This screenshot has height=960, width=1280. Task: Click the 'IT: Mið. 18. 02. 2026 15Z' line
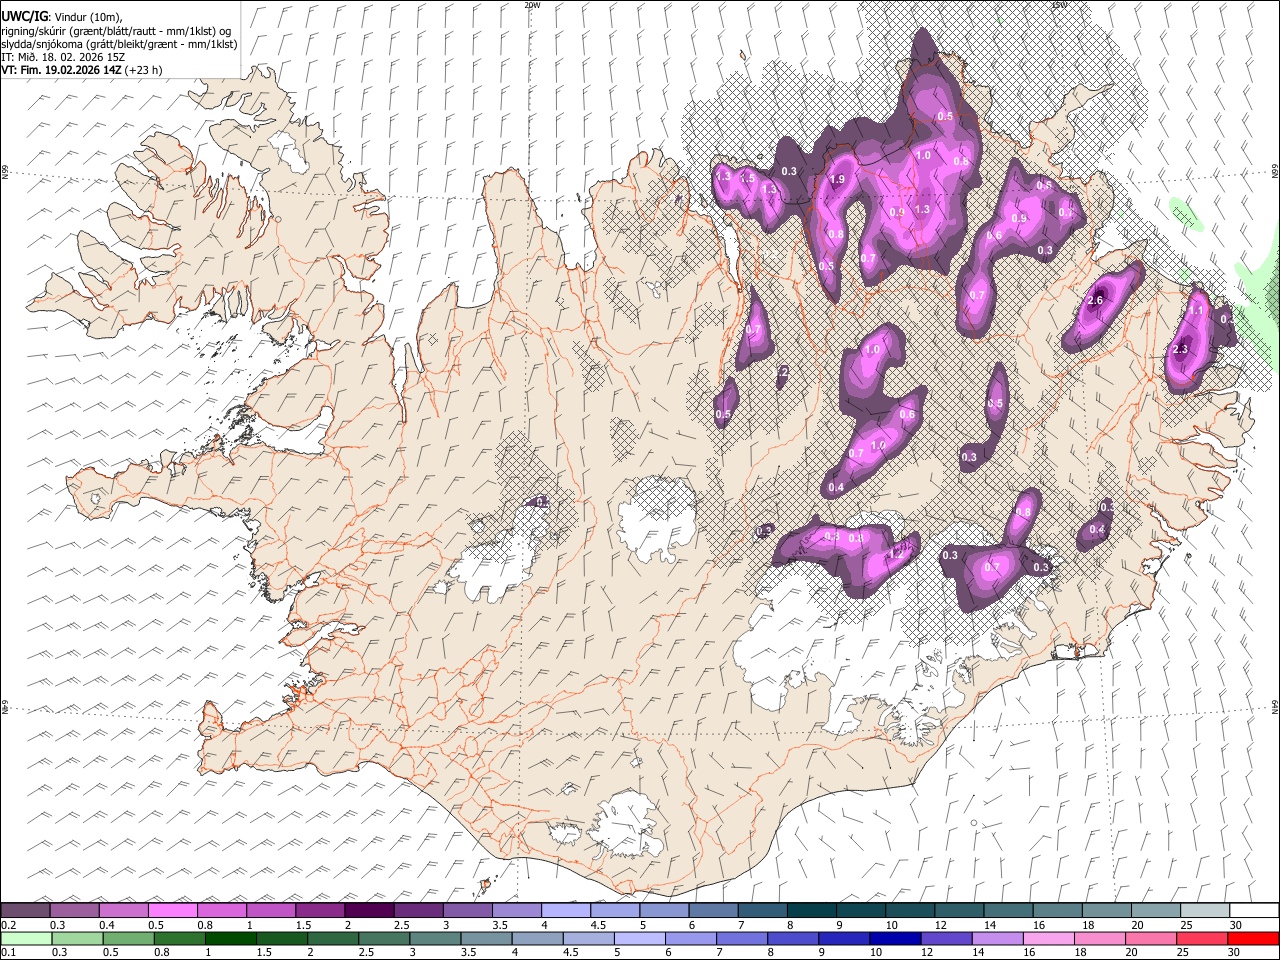point(63,57)
